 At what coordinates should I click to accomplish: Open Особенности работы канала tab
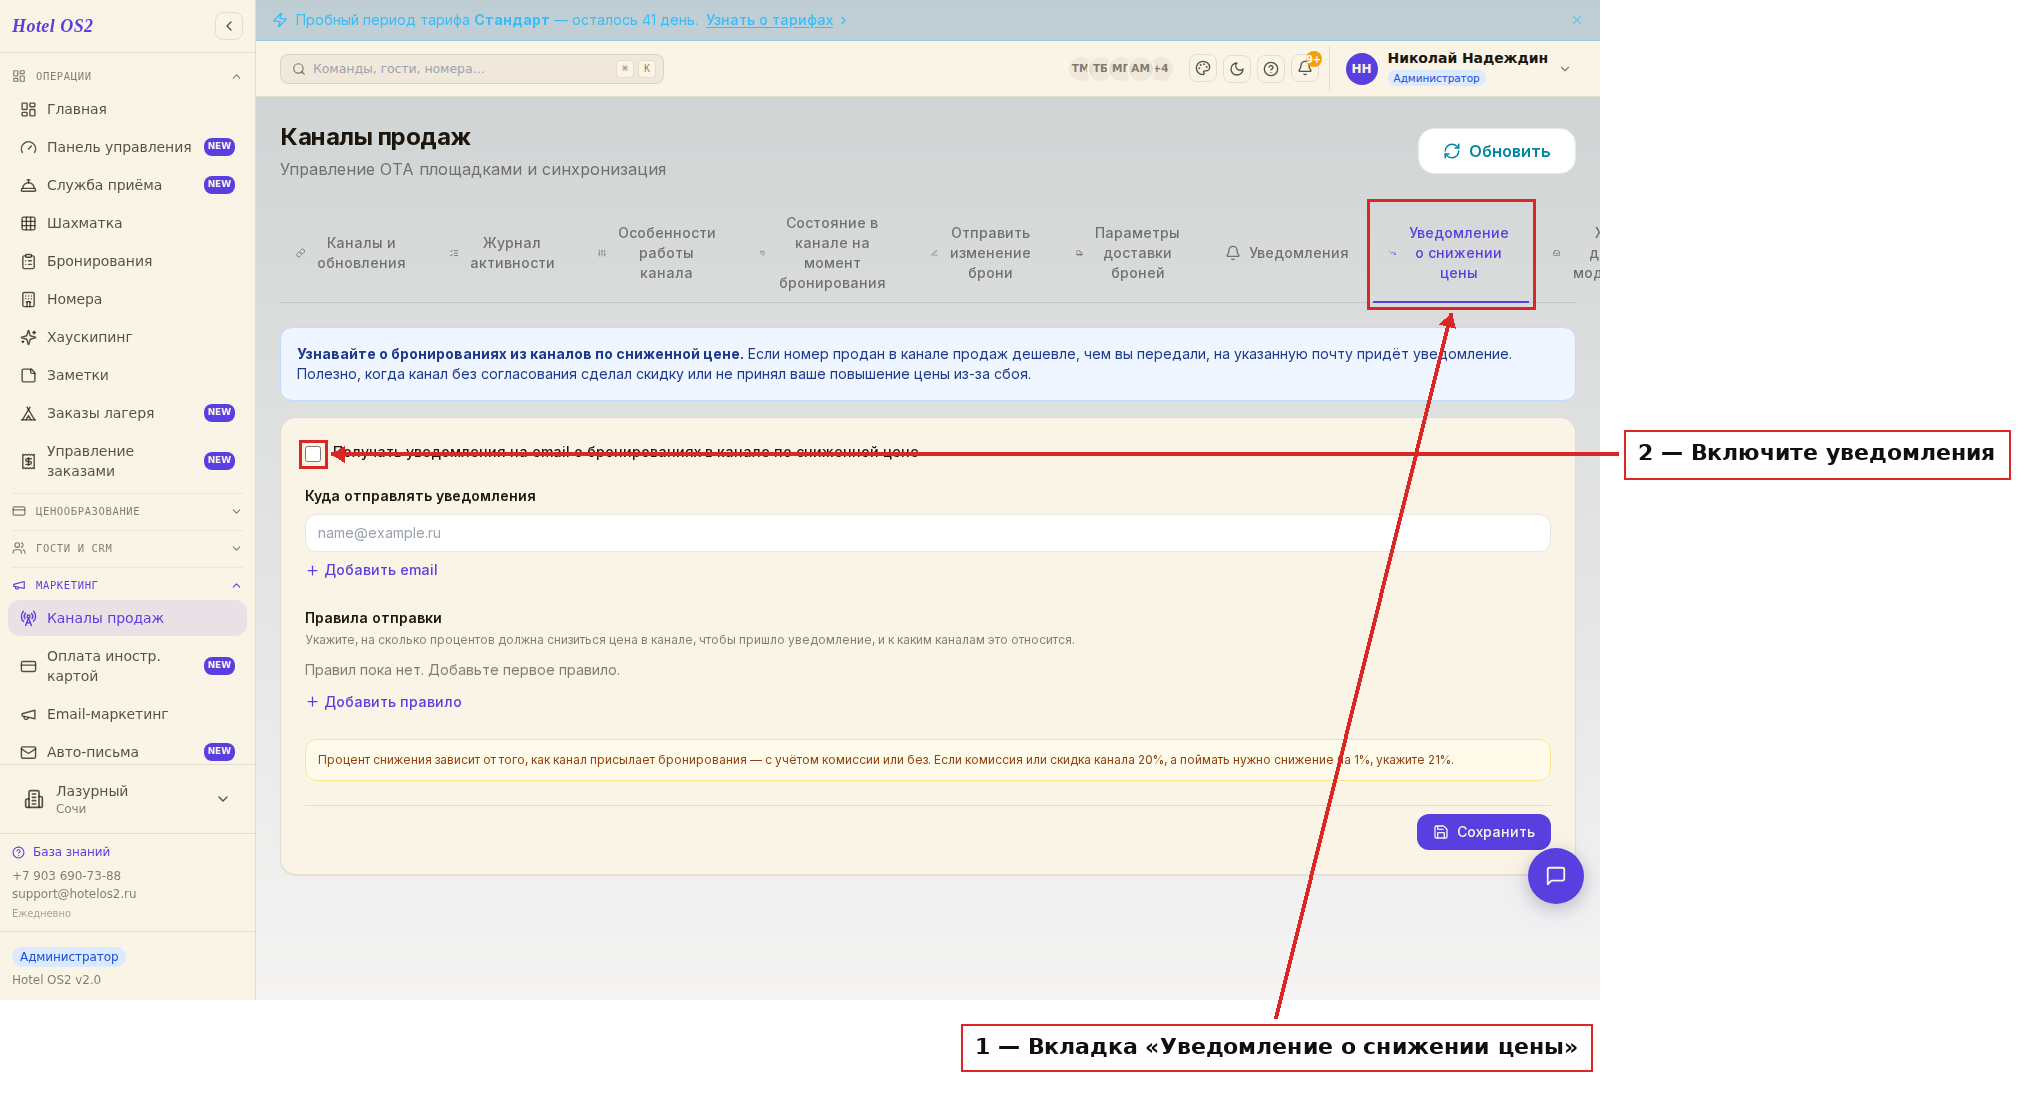[x=658, y=253]
